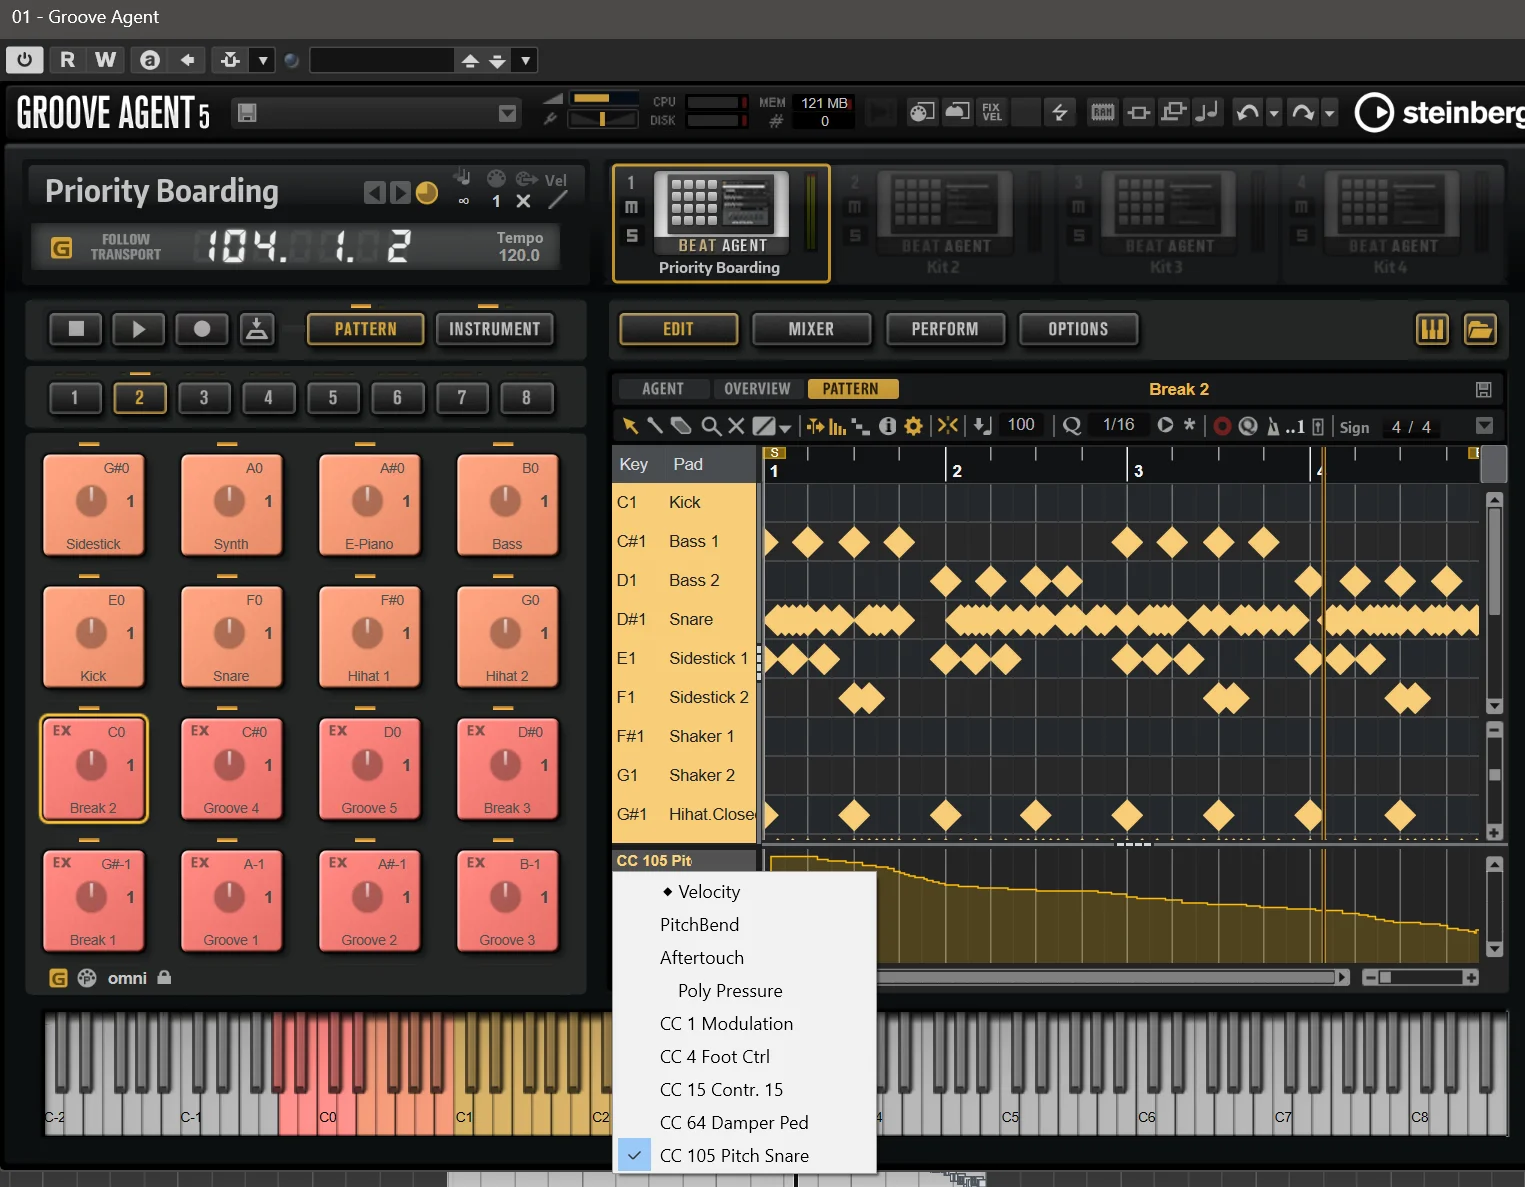
Task: Select pad group 5 button
Action: (332, 398)
